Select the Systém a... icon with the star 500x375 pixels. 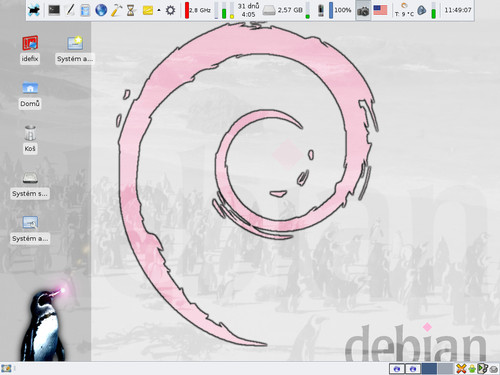[x=75, y=49]
